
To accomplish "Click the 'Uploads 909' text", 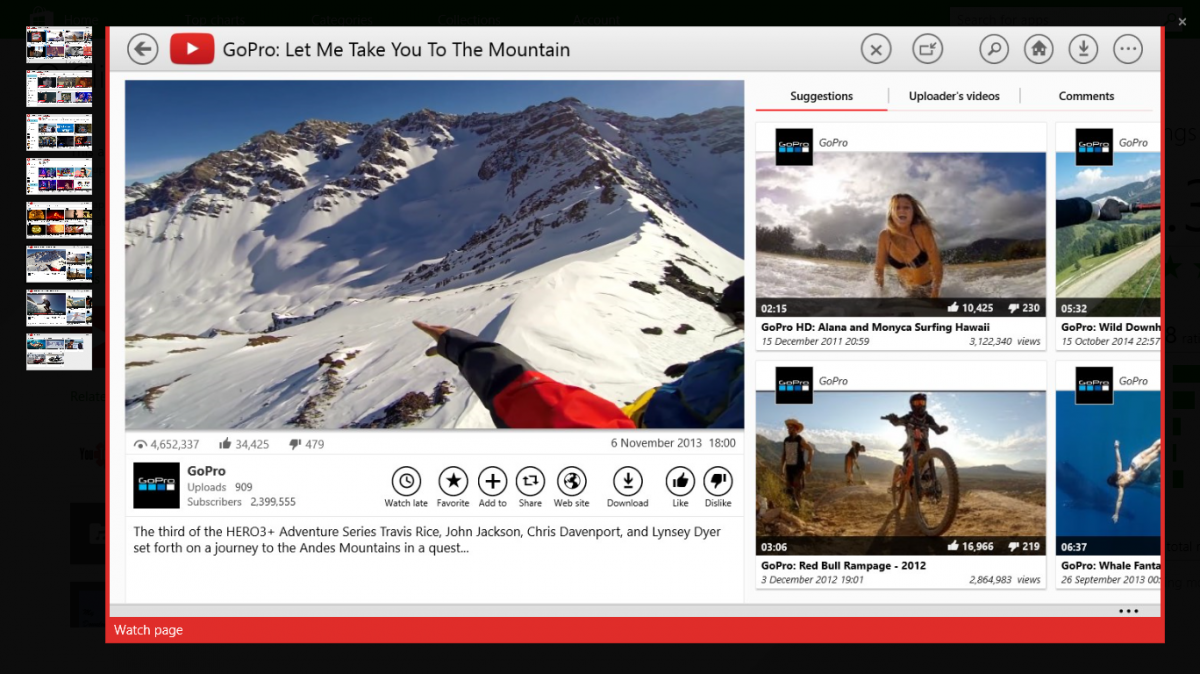I will pos(220,487).
